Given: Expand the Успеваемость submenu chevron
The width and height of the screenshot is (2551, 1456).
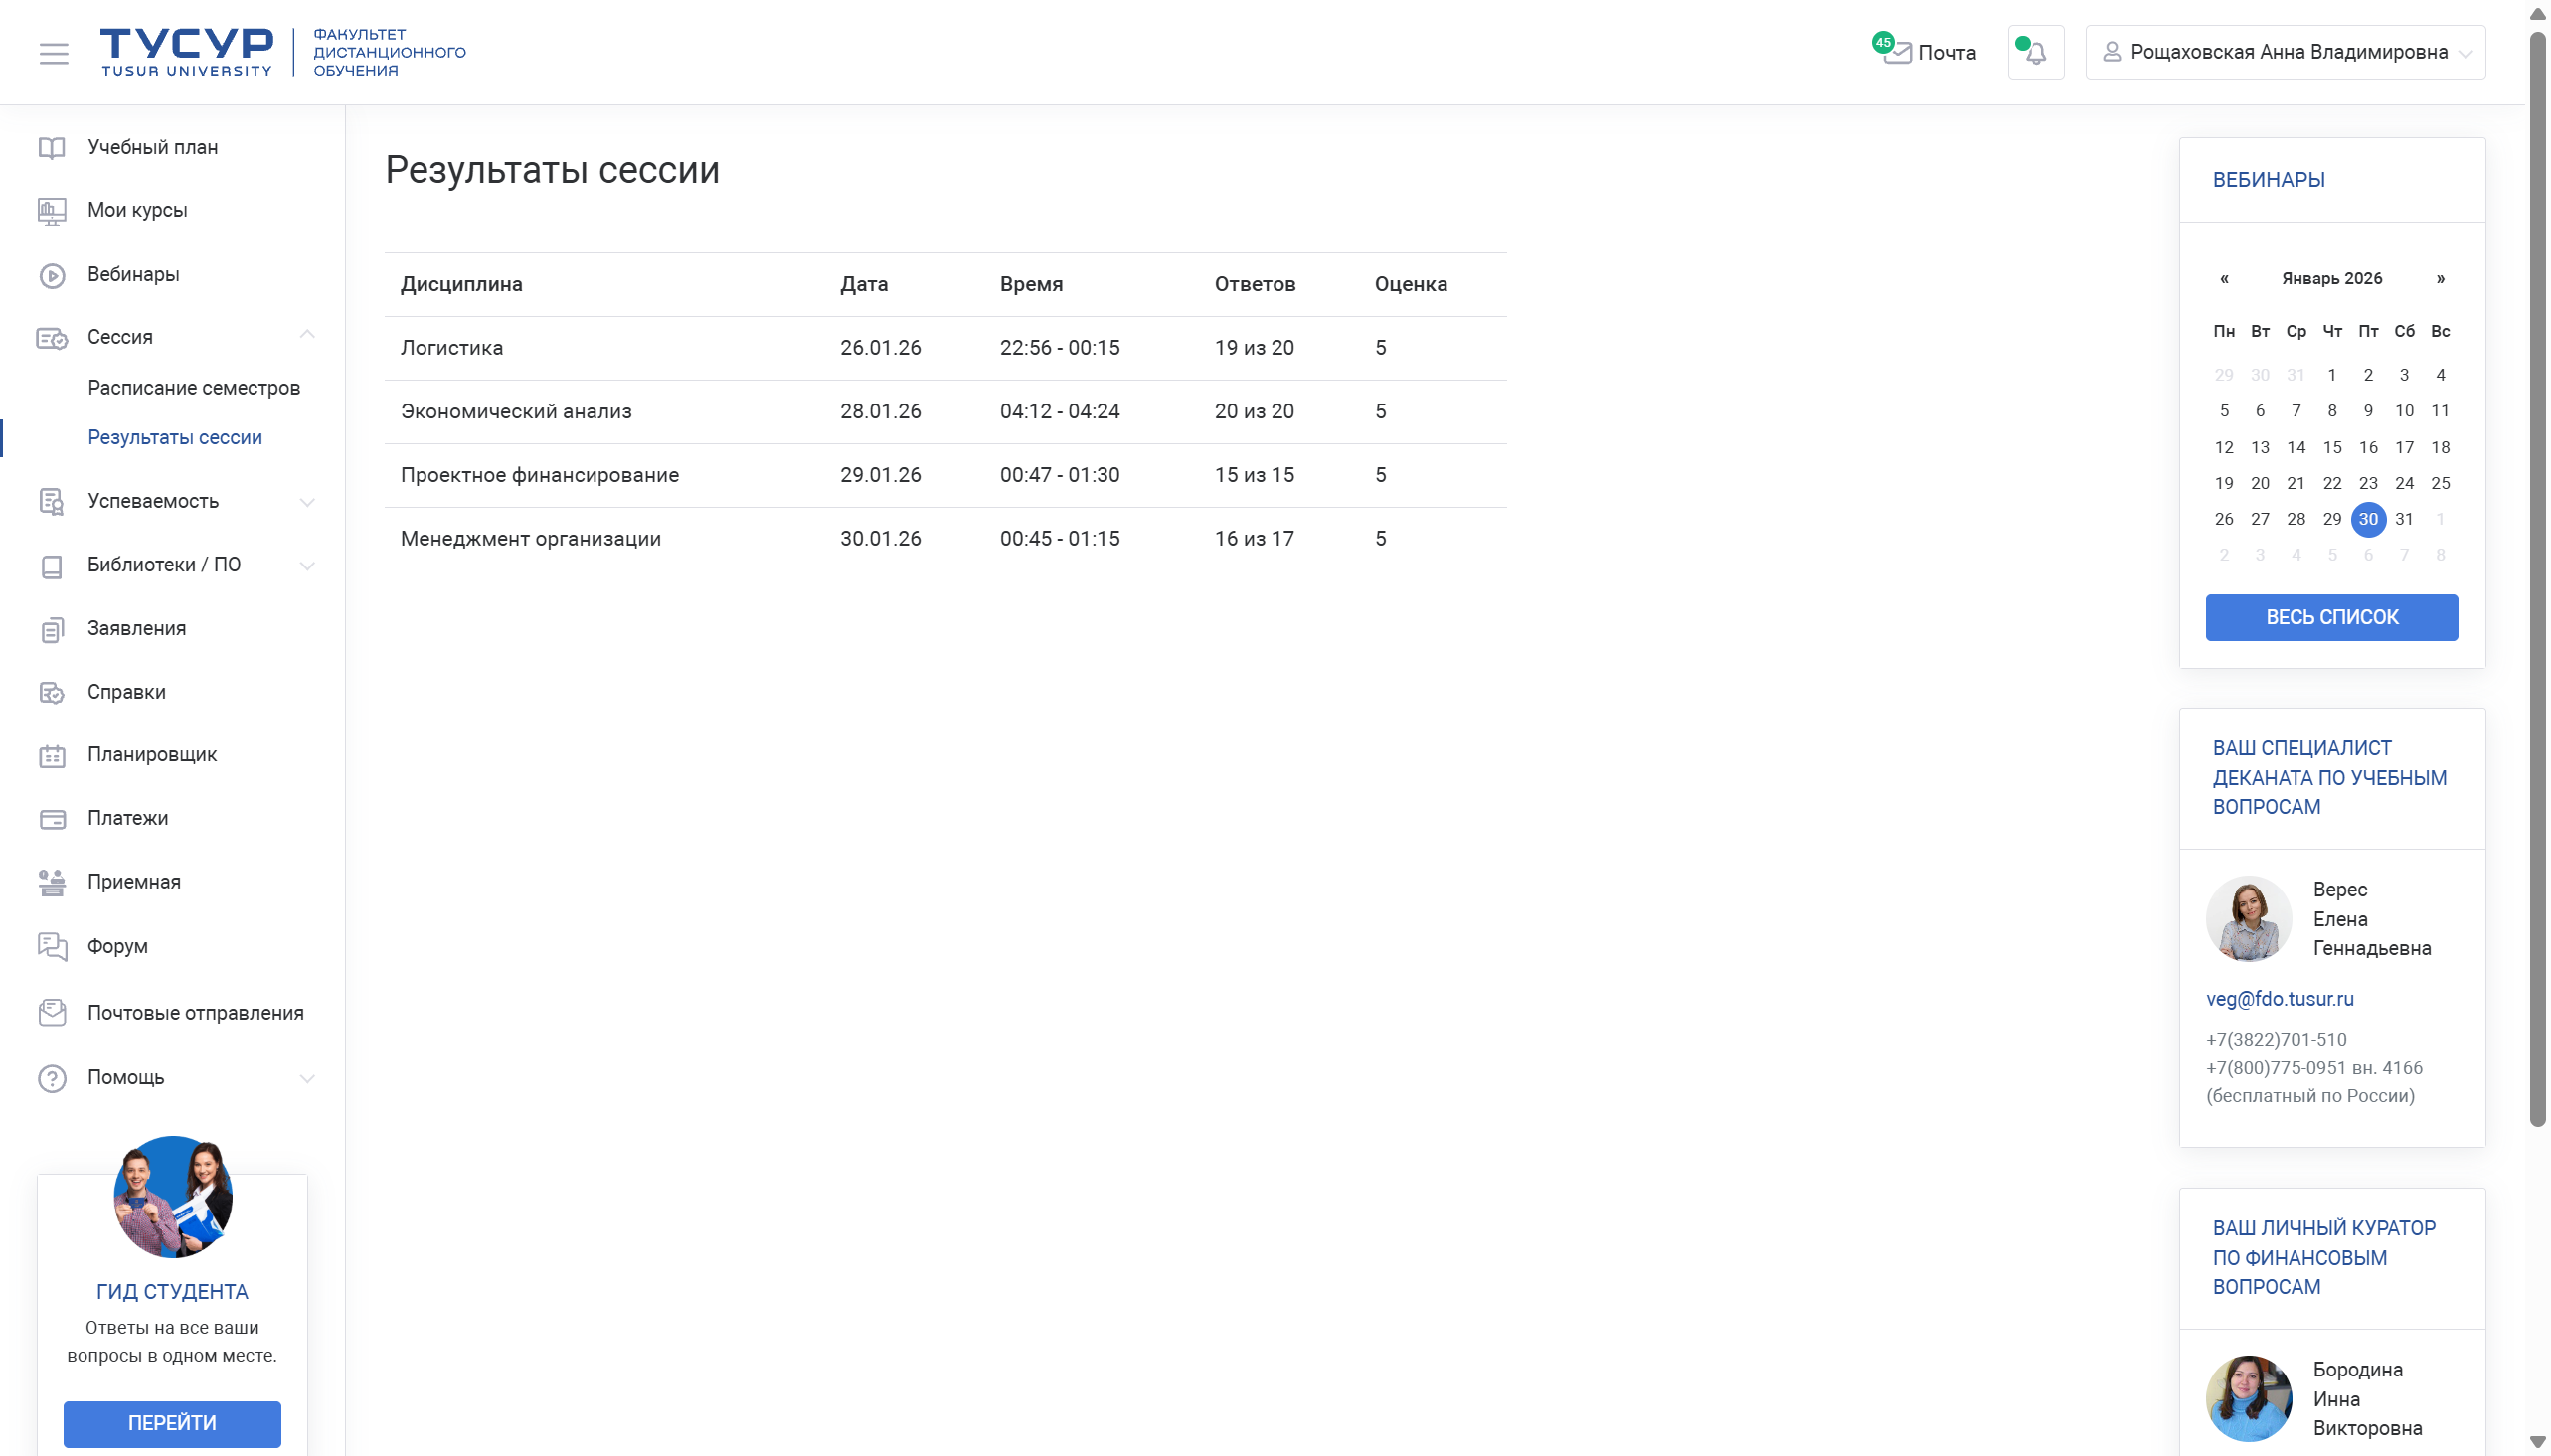Looking at the screenshot, I should [x=307, y=502].
